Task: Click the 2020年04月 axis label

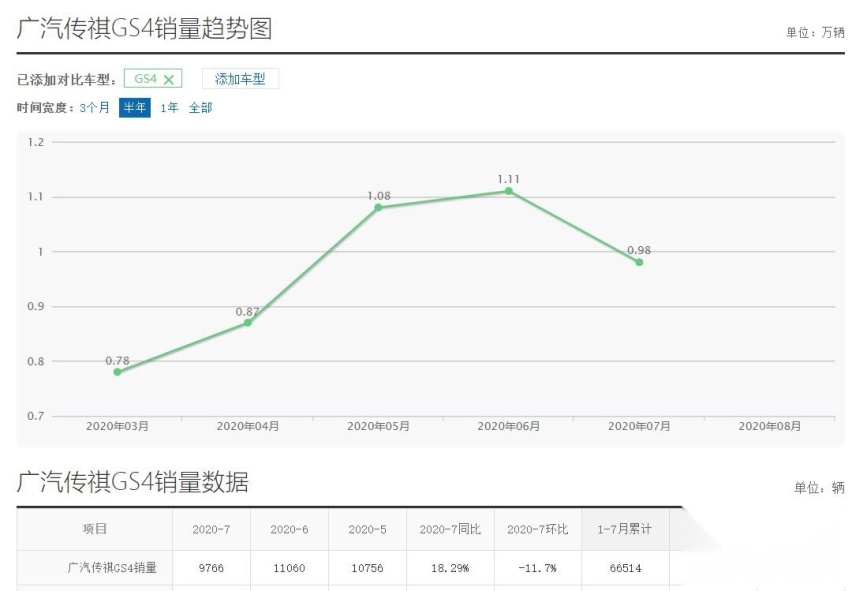Action: click(248, 426)
